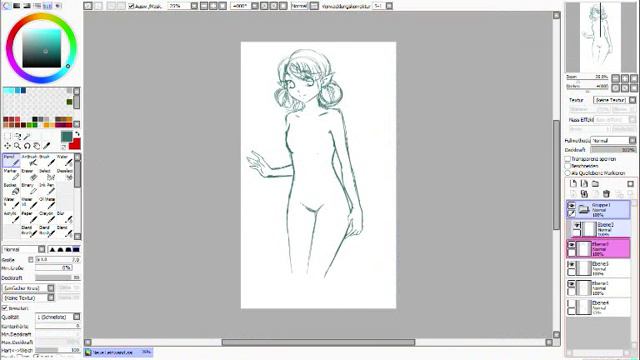The height and width of the screenshot is (360, 640).
Task: Toggle the selection display checkbox in toolbar
Action: pos(131,6)
